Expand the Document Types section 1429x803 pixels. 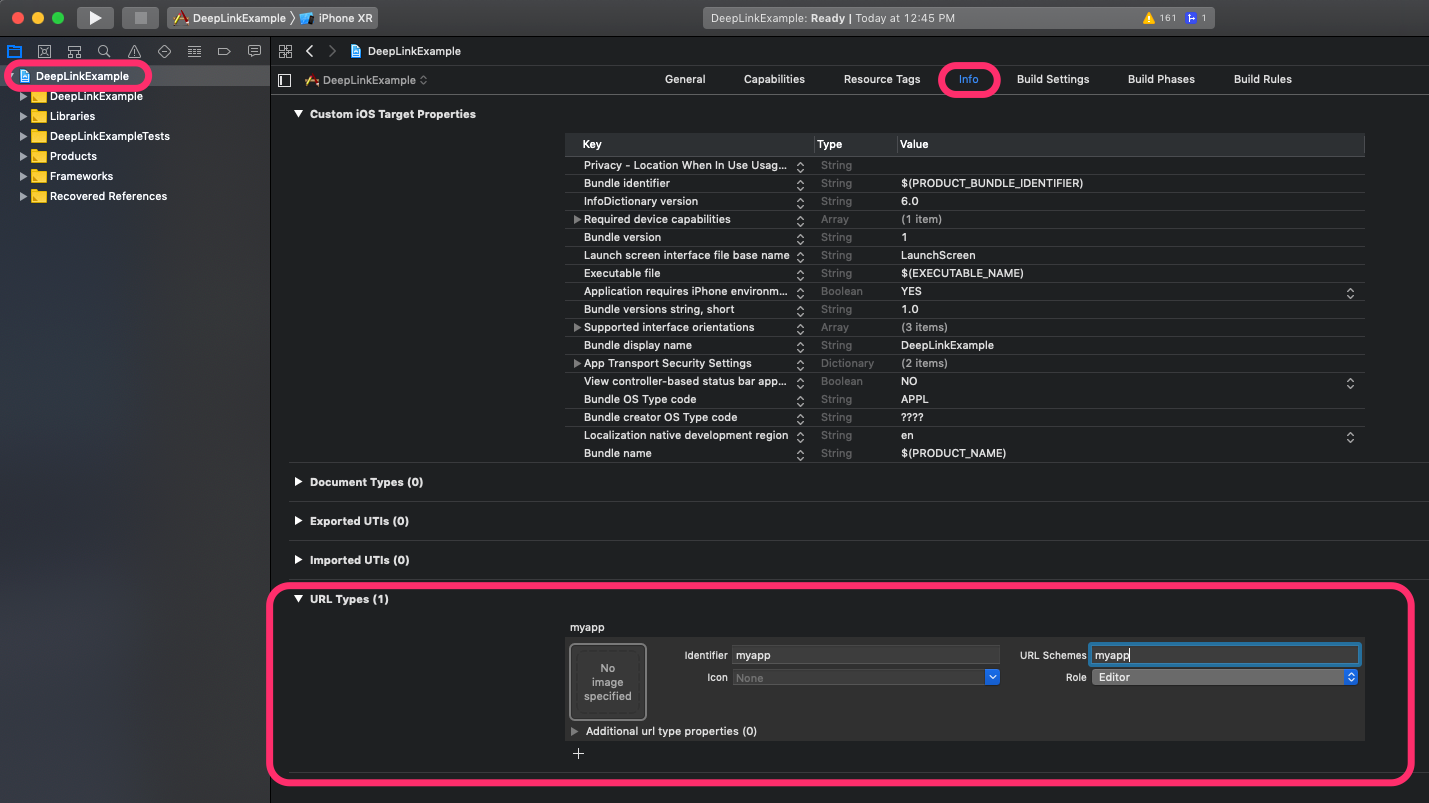pyautogui.click(x=298, y=482)
